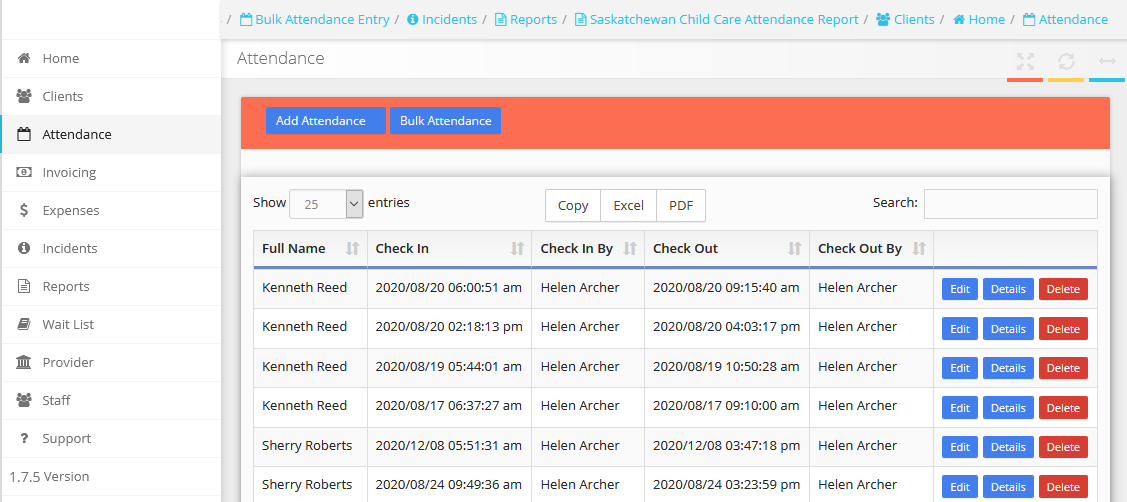
Task: Click the Provider building icon in sidebar
Action: click(x=24, y=362)
